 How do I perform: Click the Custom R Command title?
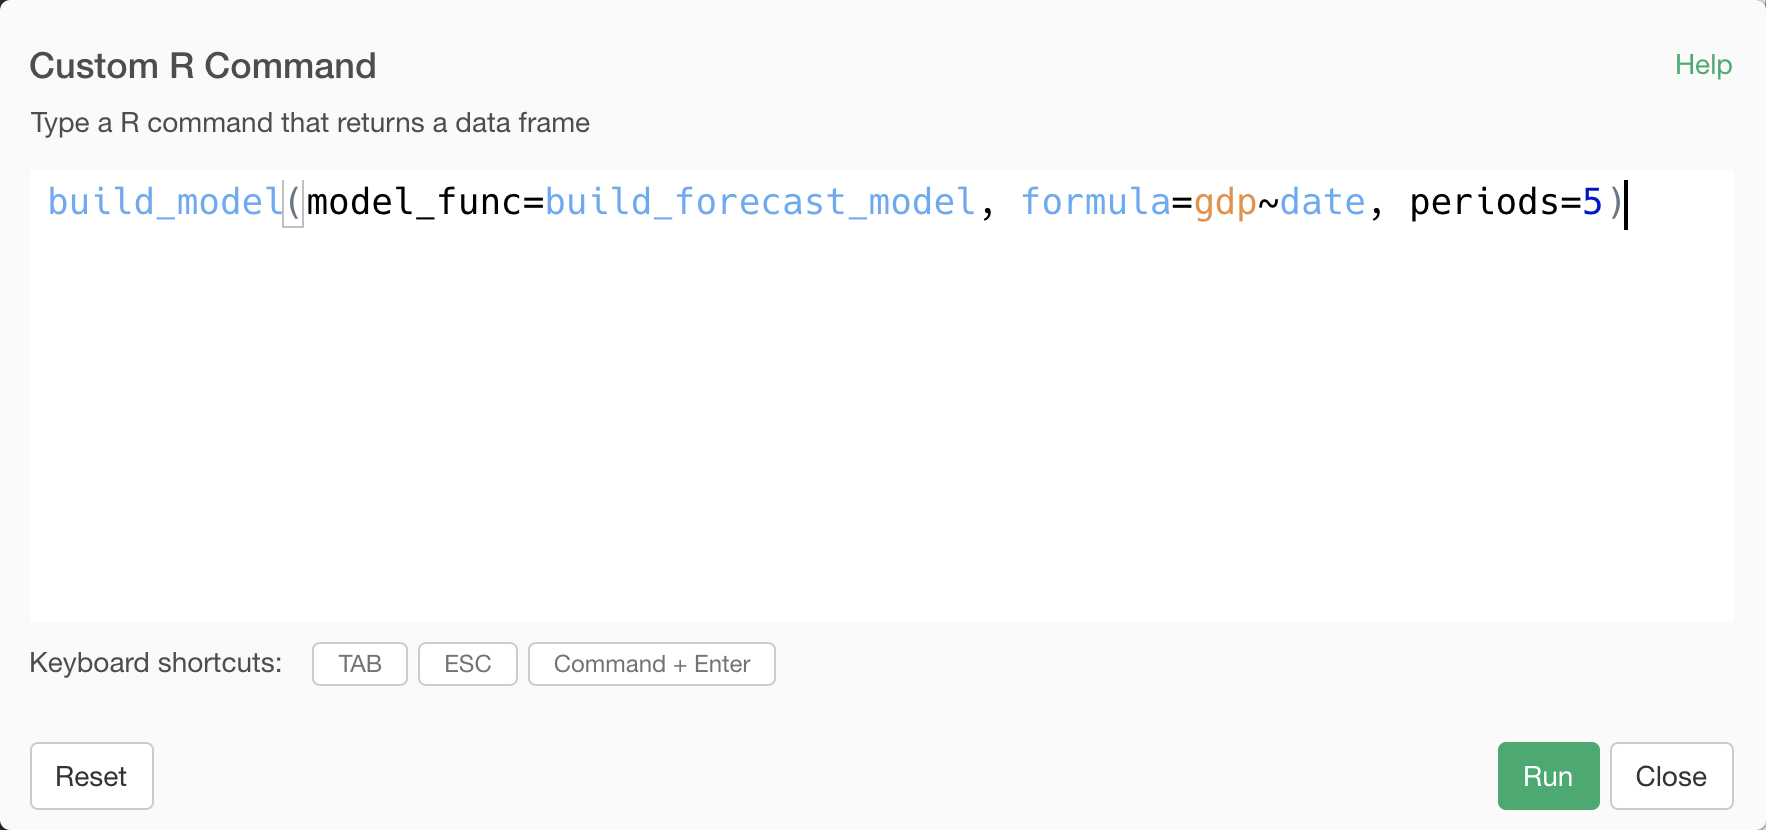click(203, 66)
